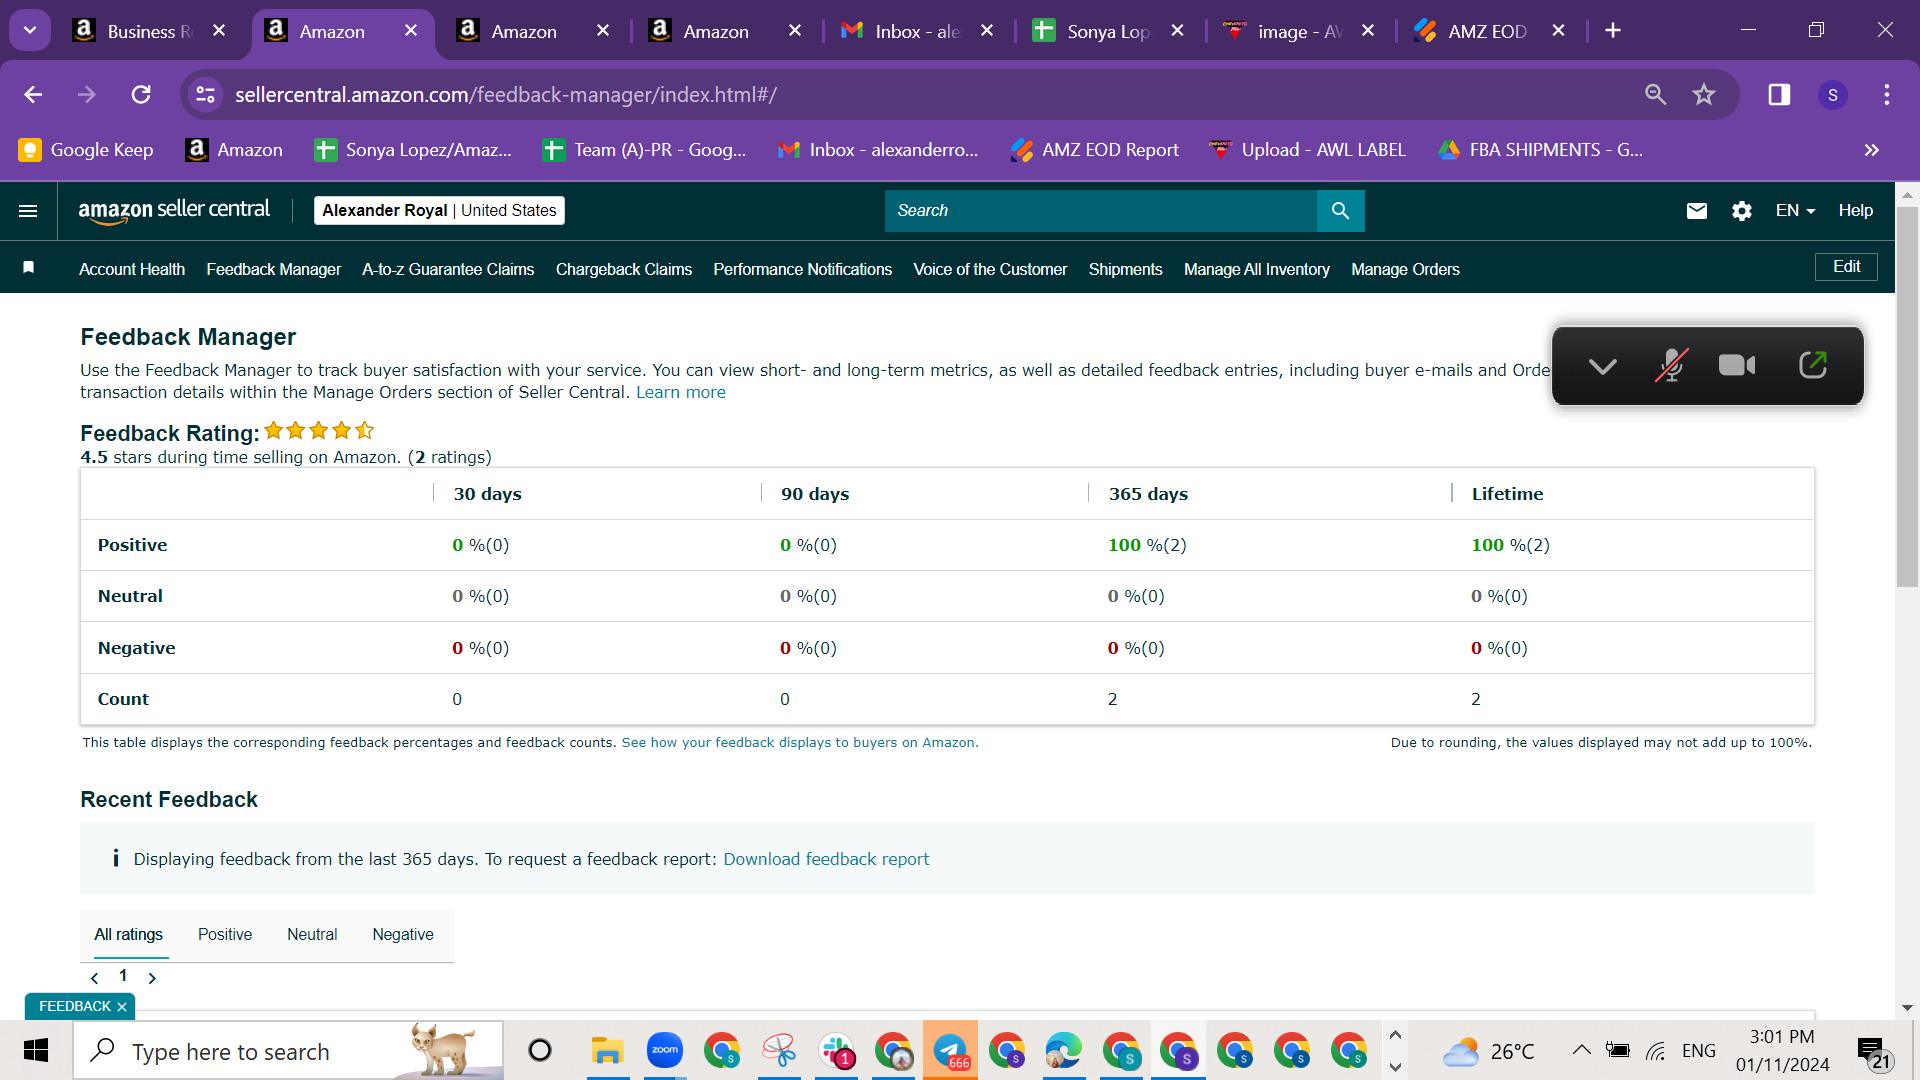This screenshot has width=1920, height=1080.
Task: Click the Help link
Action: click(x=1856, y=211)
